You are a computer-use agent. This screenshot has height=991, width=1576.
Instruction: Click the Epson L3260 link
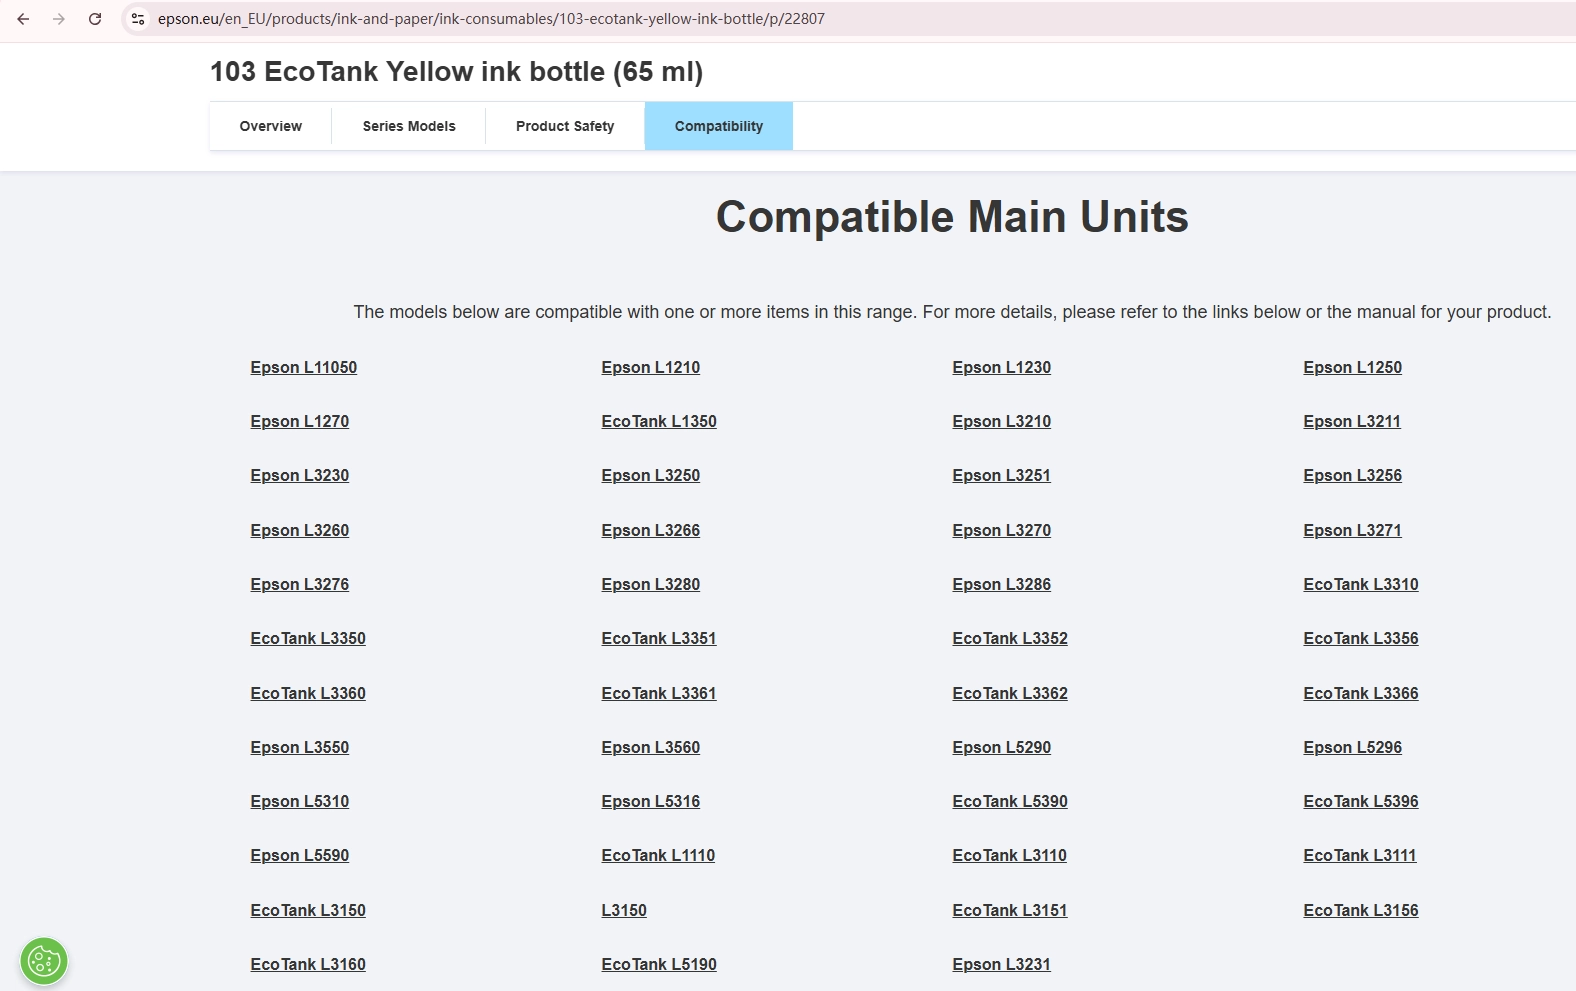tap(299, 530)
